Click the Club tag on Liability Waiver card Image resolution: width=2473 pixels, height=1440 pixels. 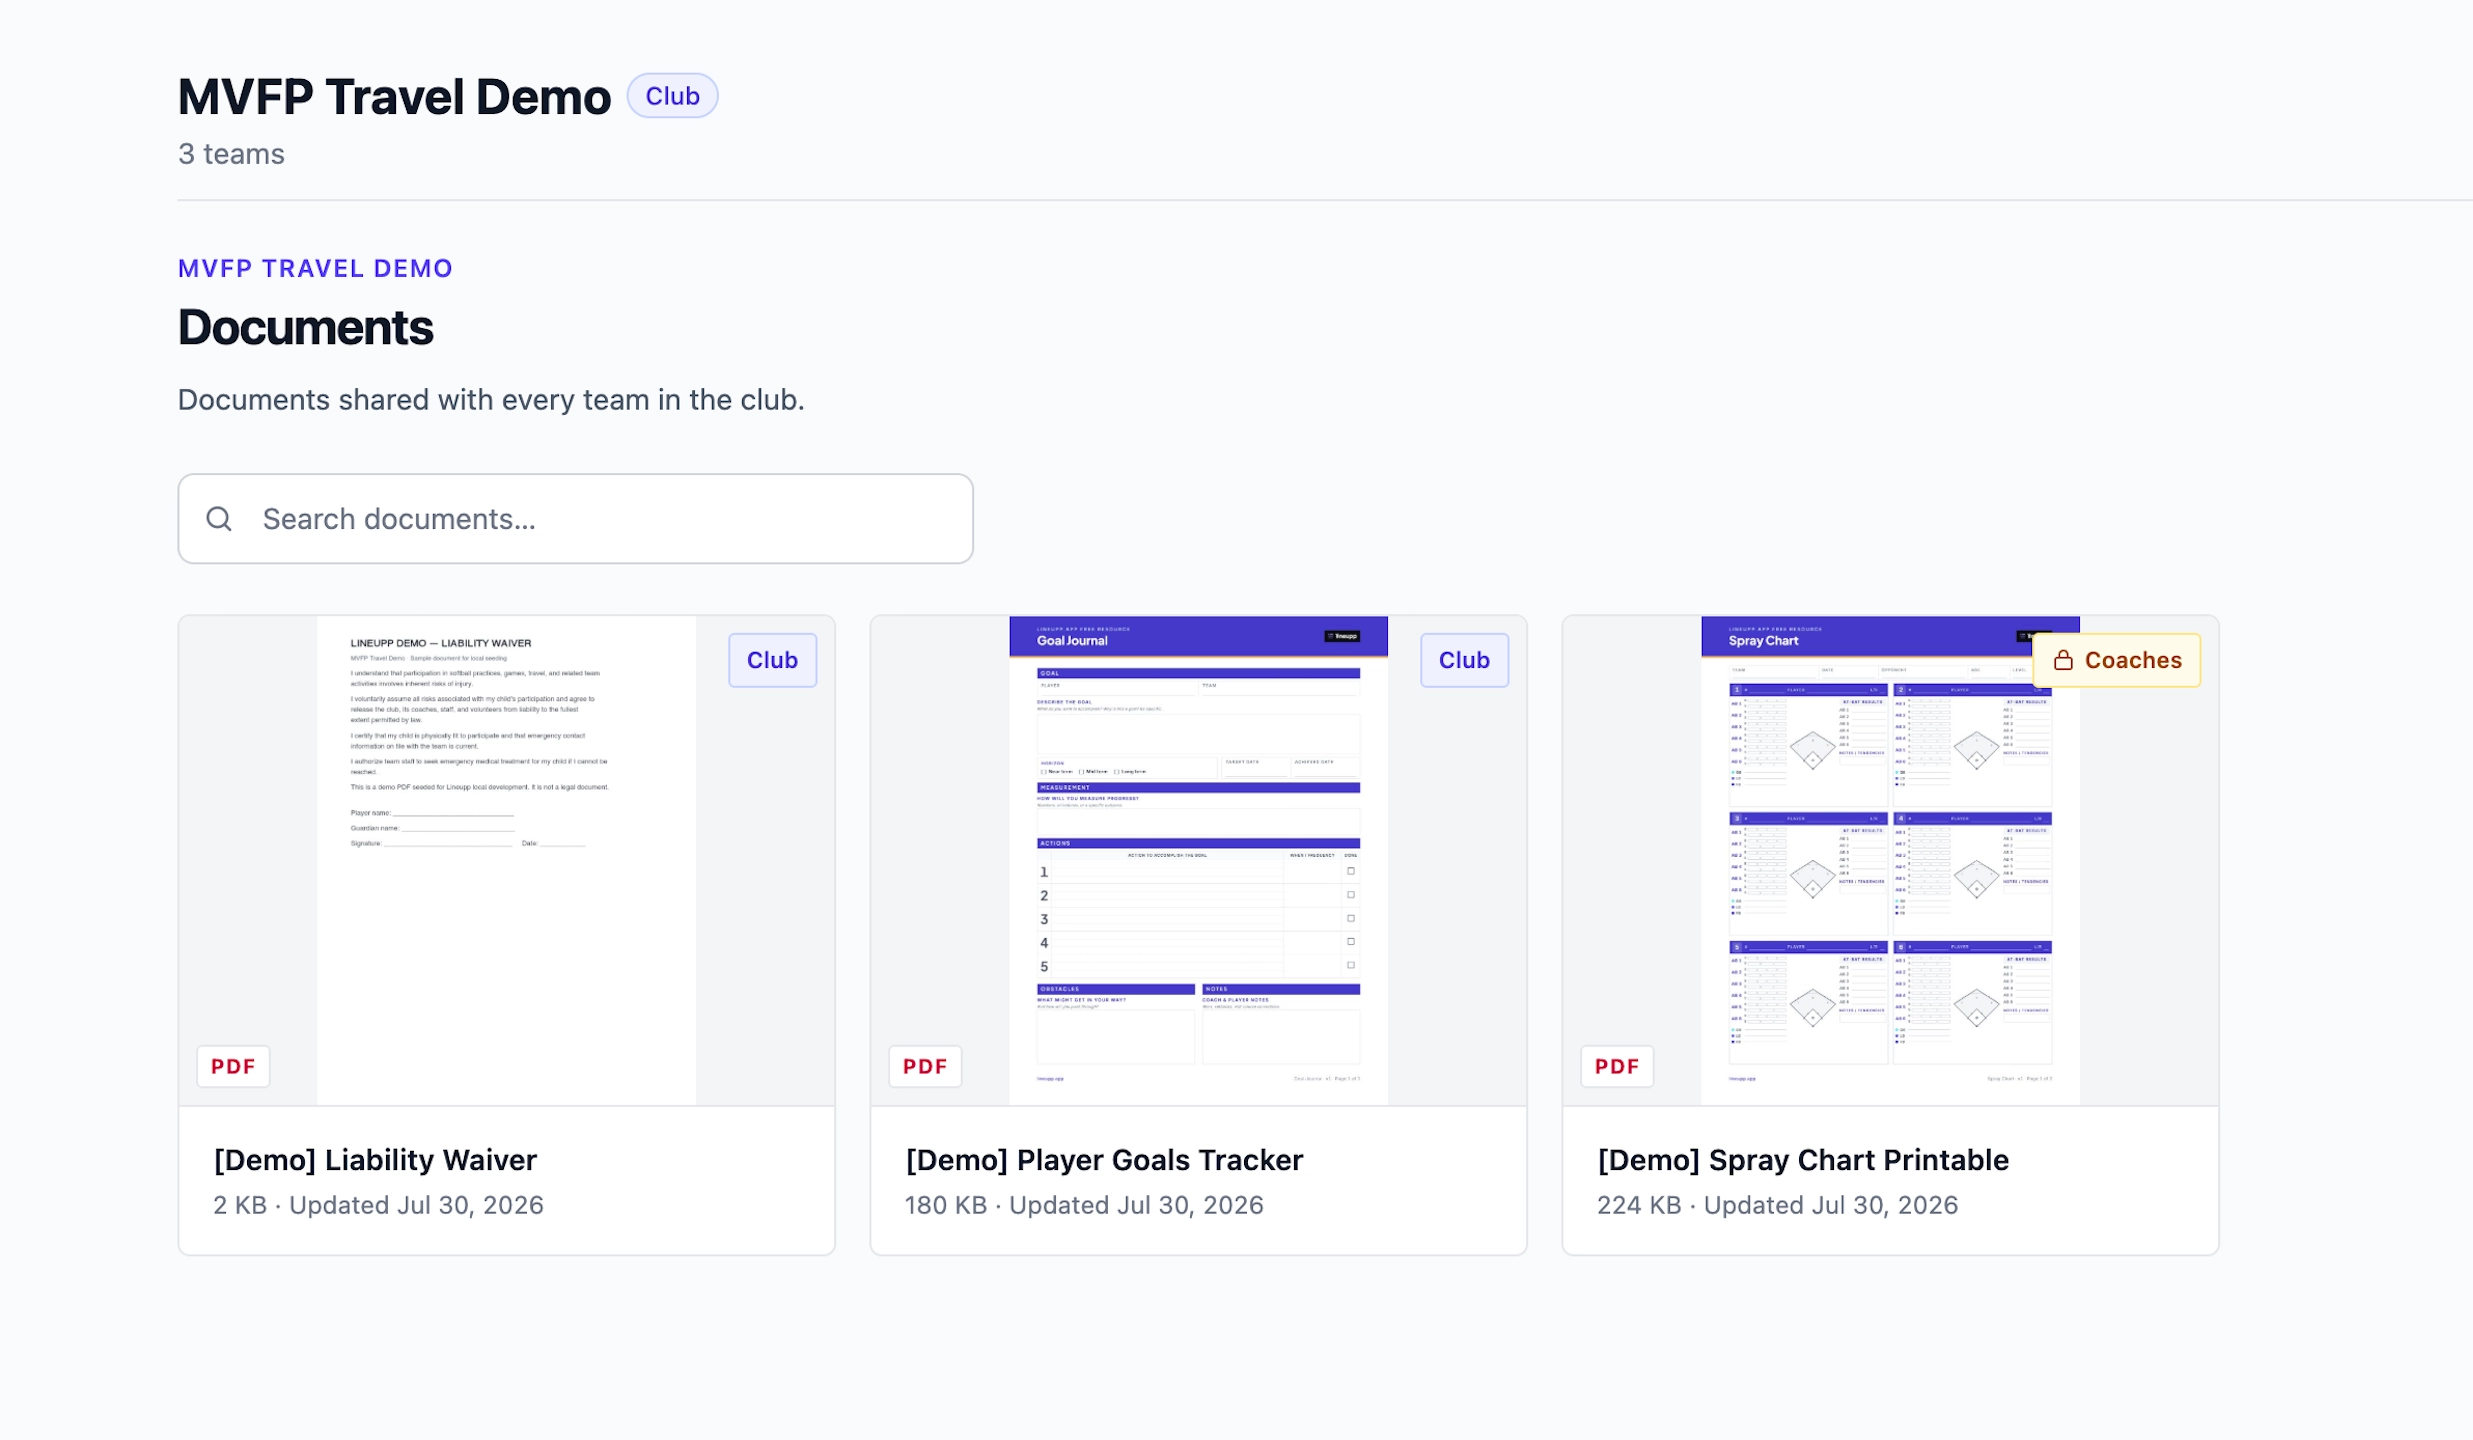click(772, 660)
